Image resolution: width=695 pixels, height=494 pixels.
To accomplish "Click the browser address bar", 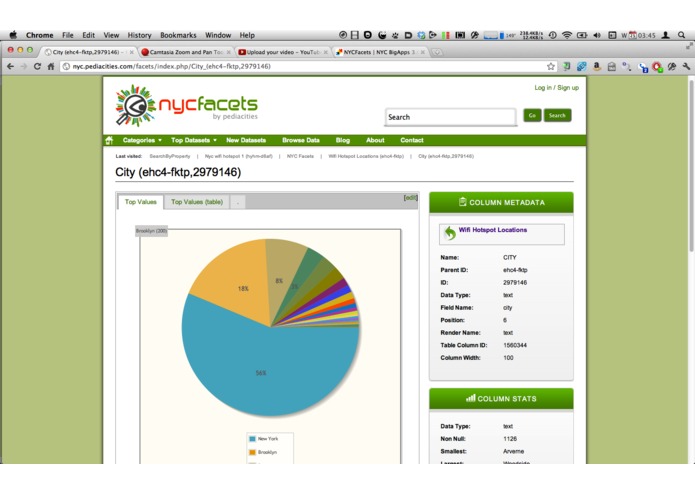I will [x=308, y=66].
